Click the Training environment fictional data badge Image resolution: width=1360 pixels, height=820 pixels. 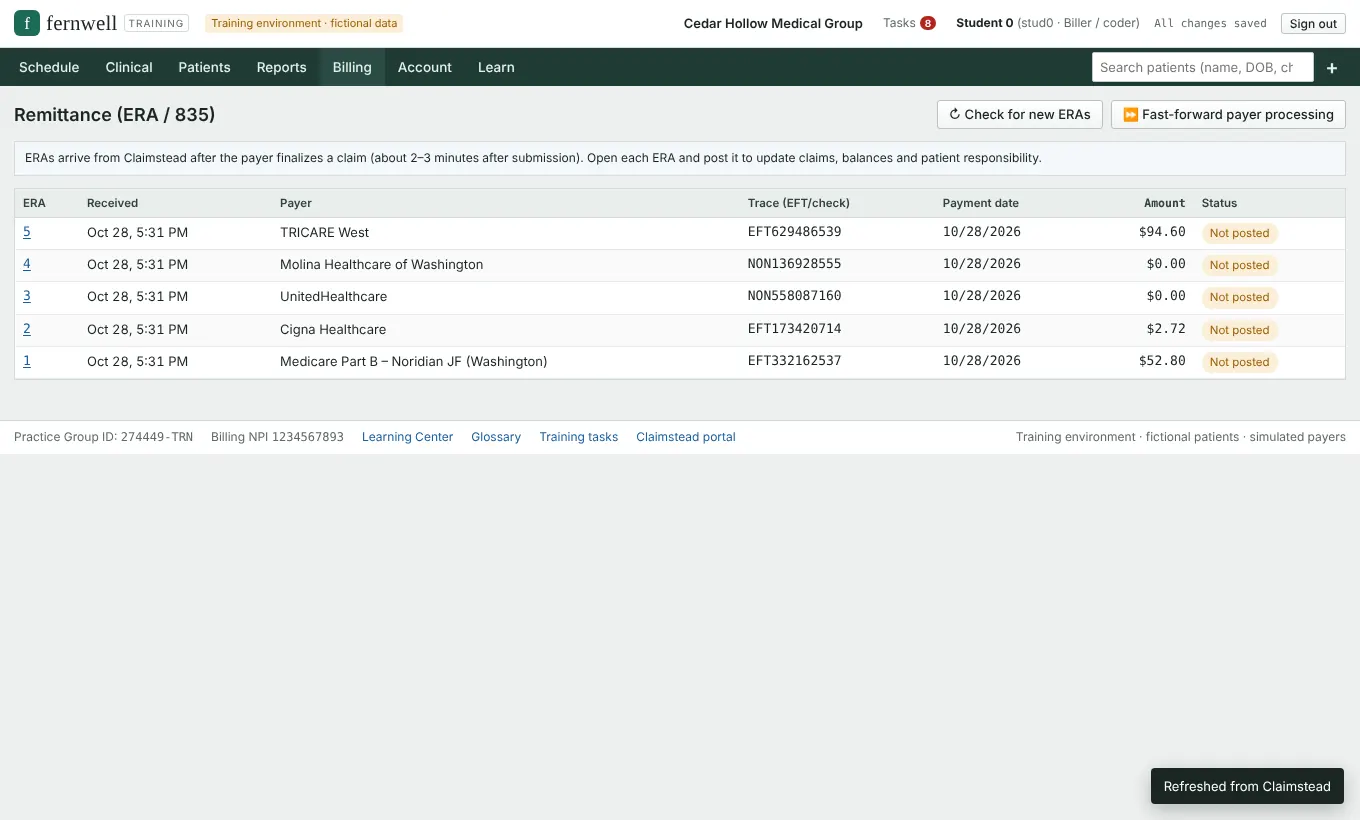[304, 23]
